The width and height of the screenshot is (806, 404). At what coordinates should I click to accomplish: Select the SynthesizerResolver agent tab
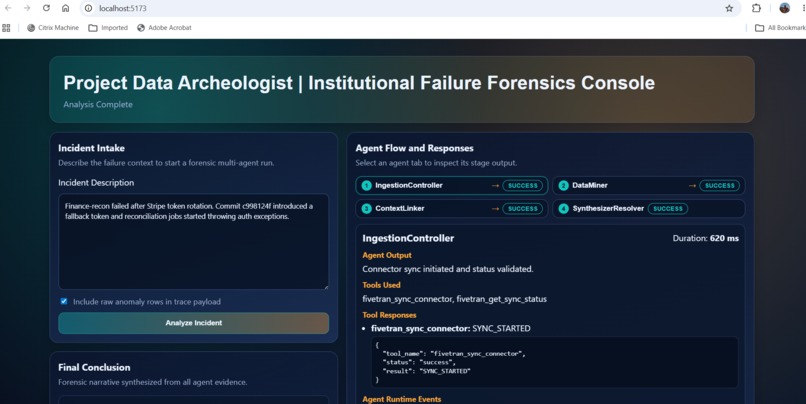649,209
